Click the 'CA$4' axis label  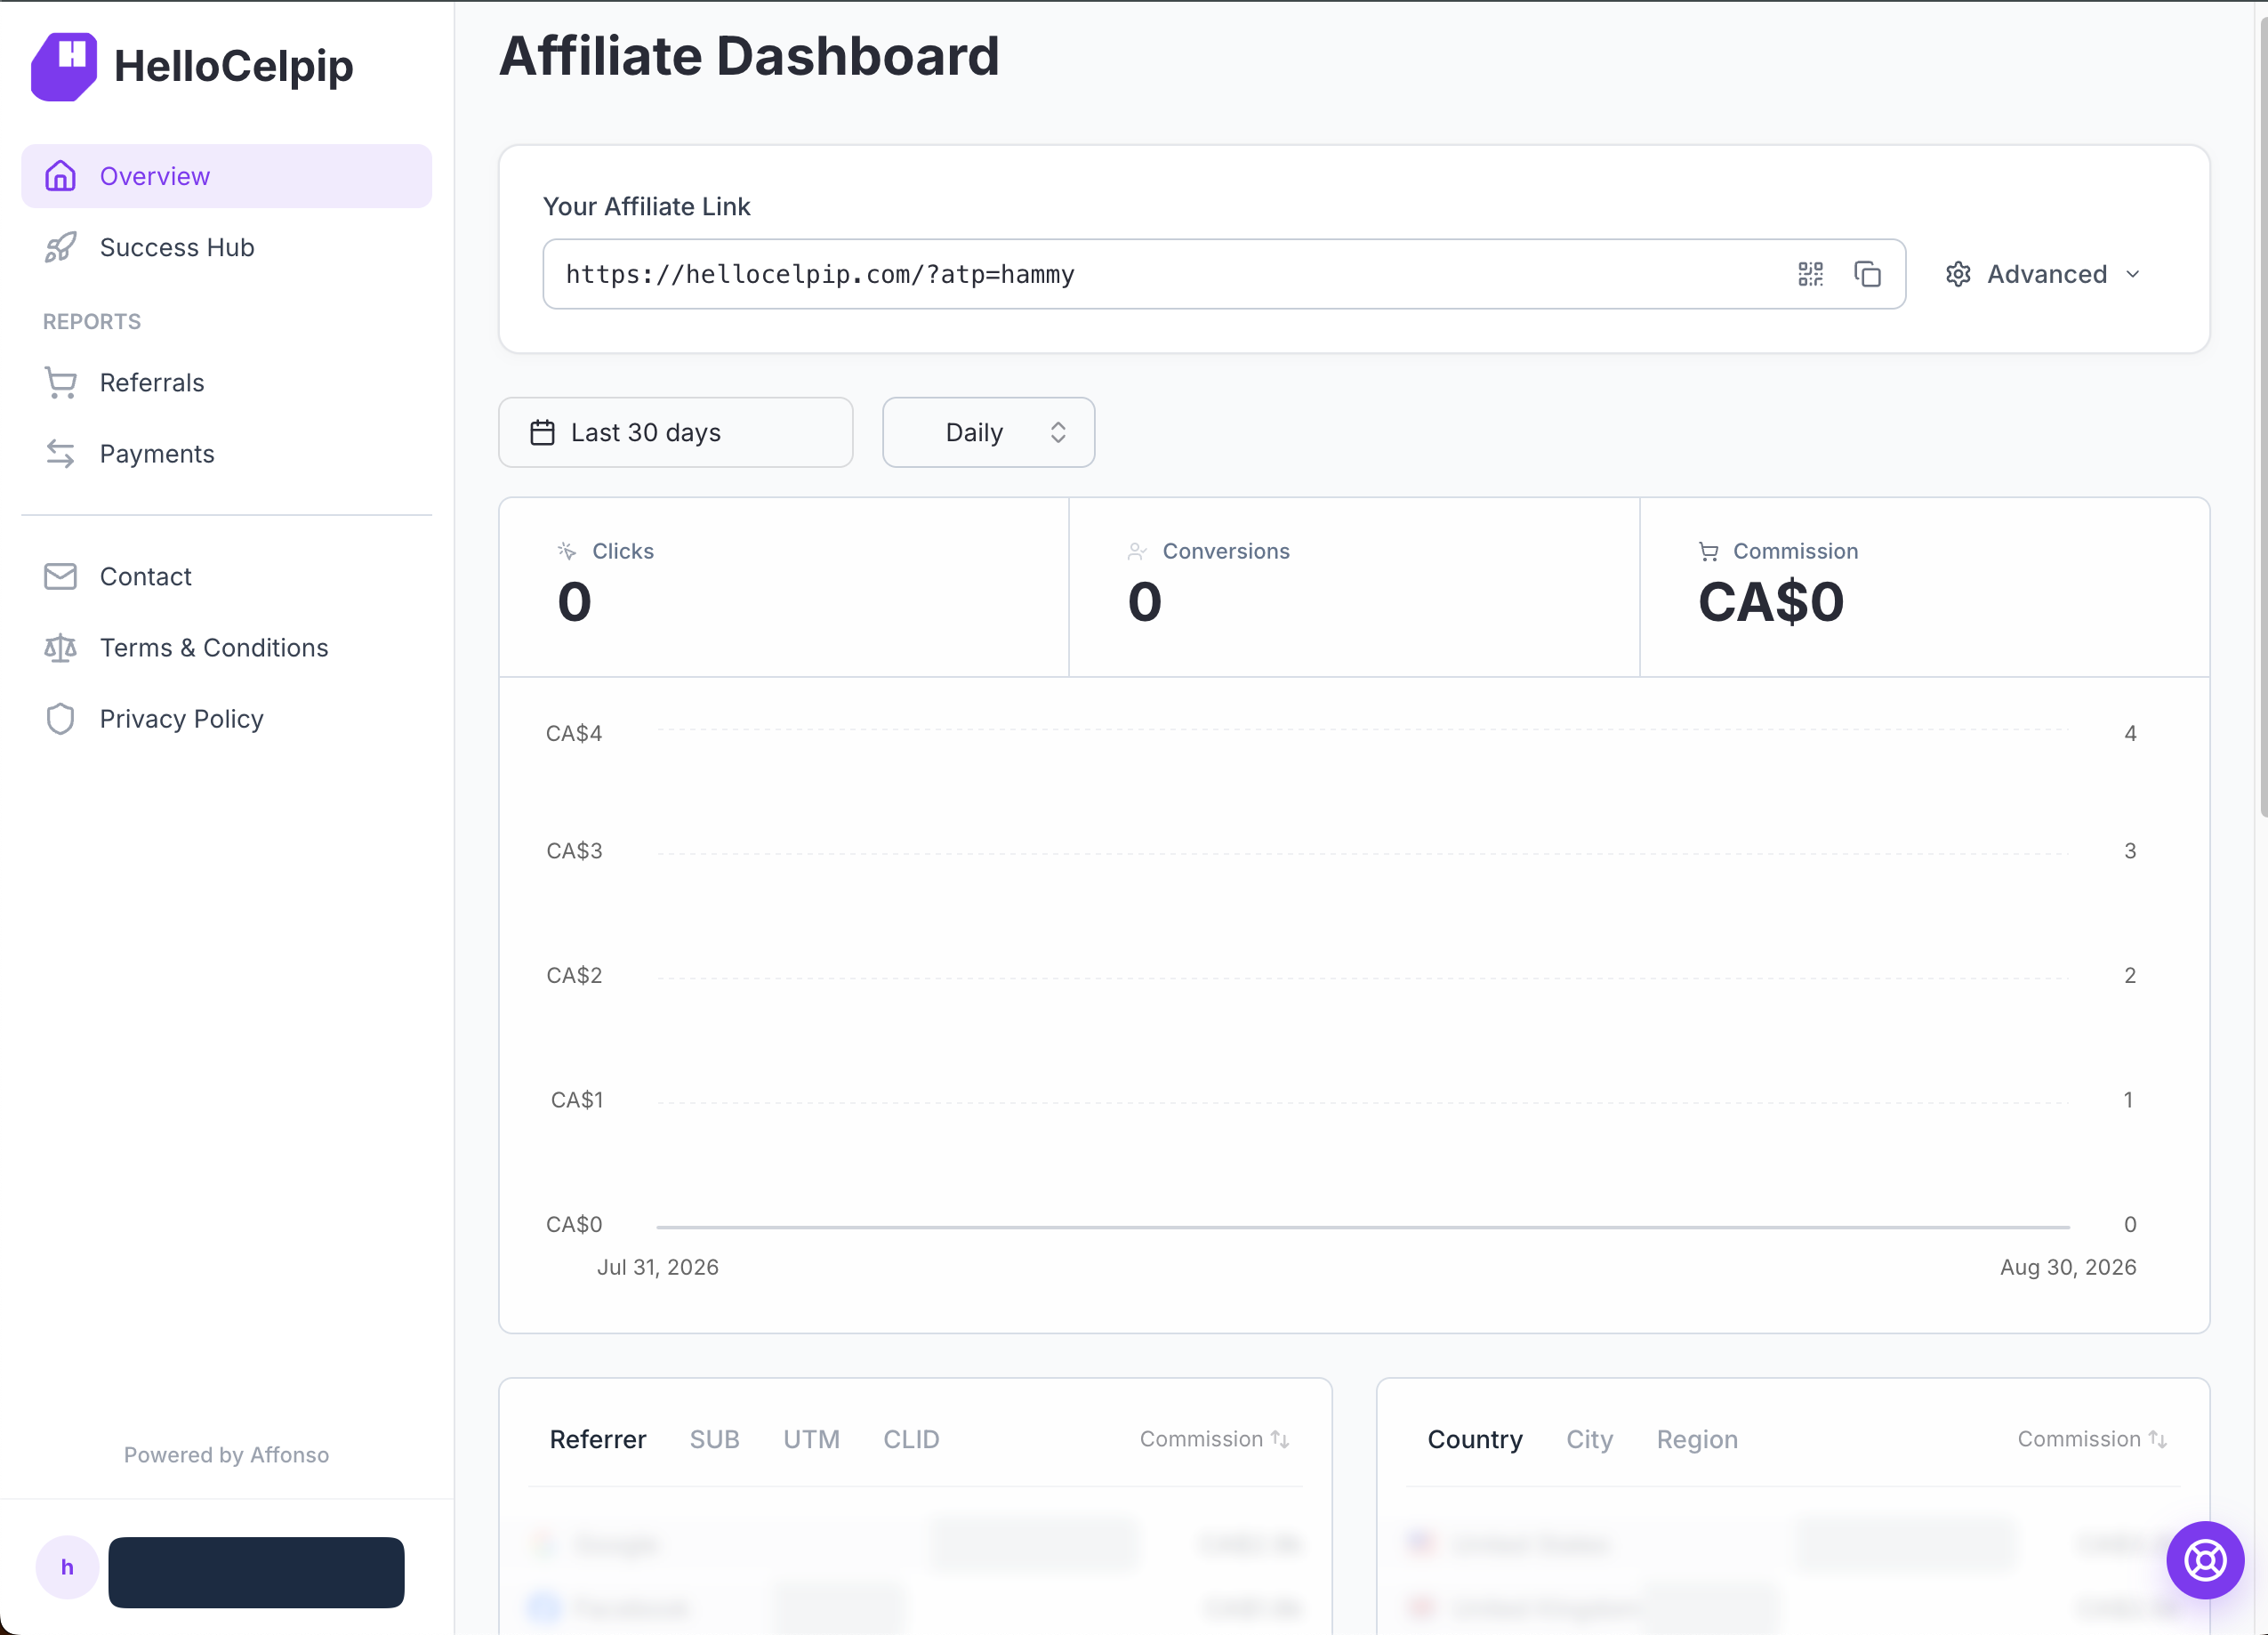(x=574, y=733)
